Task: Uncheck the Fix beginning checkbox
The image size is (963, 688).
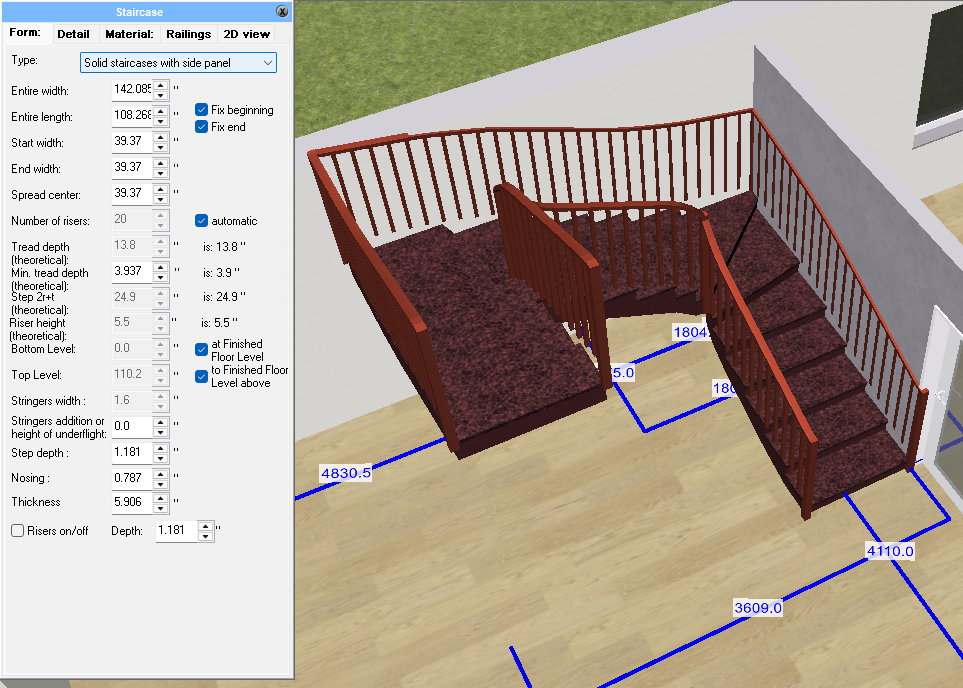Action: tap(202, 110)
